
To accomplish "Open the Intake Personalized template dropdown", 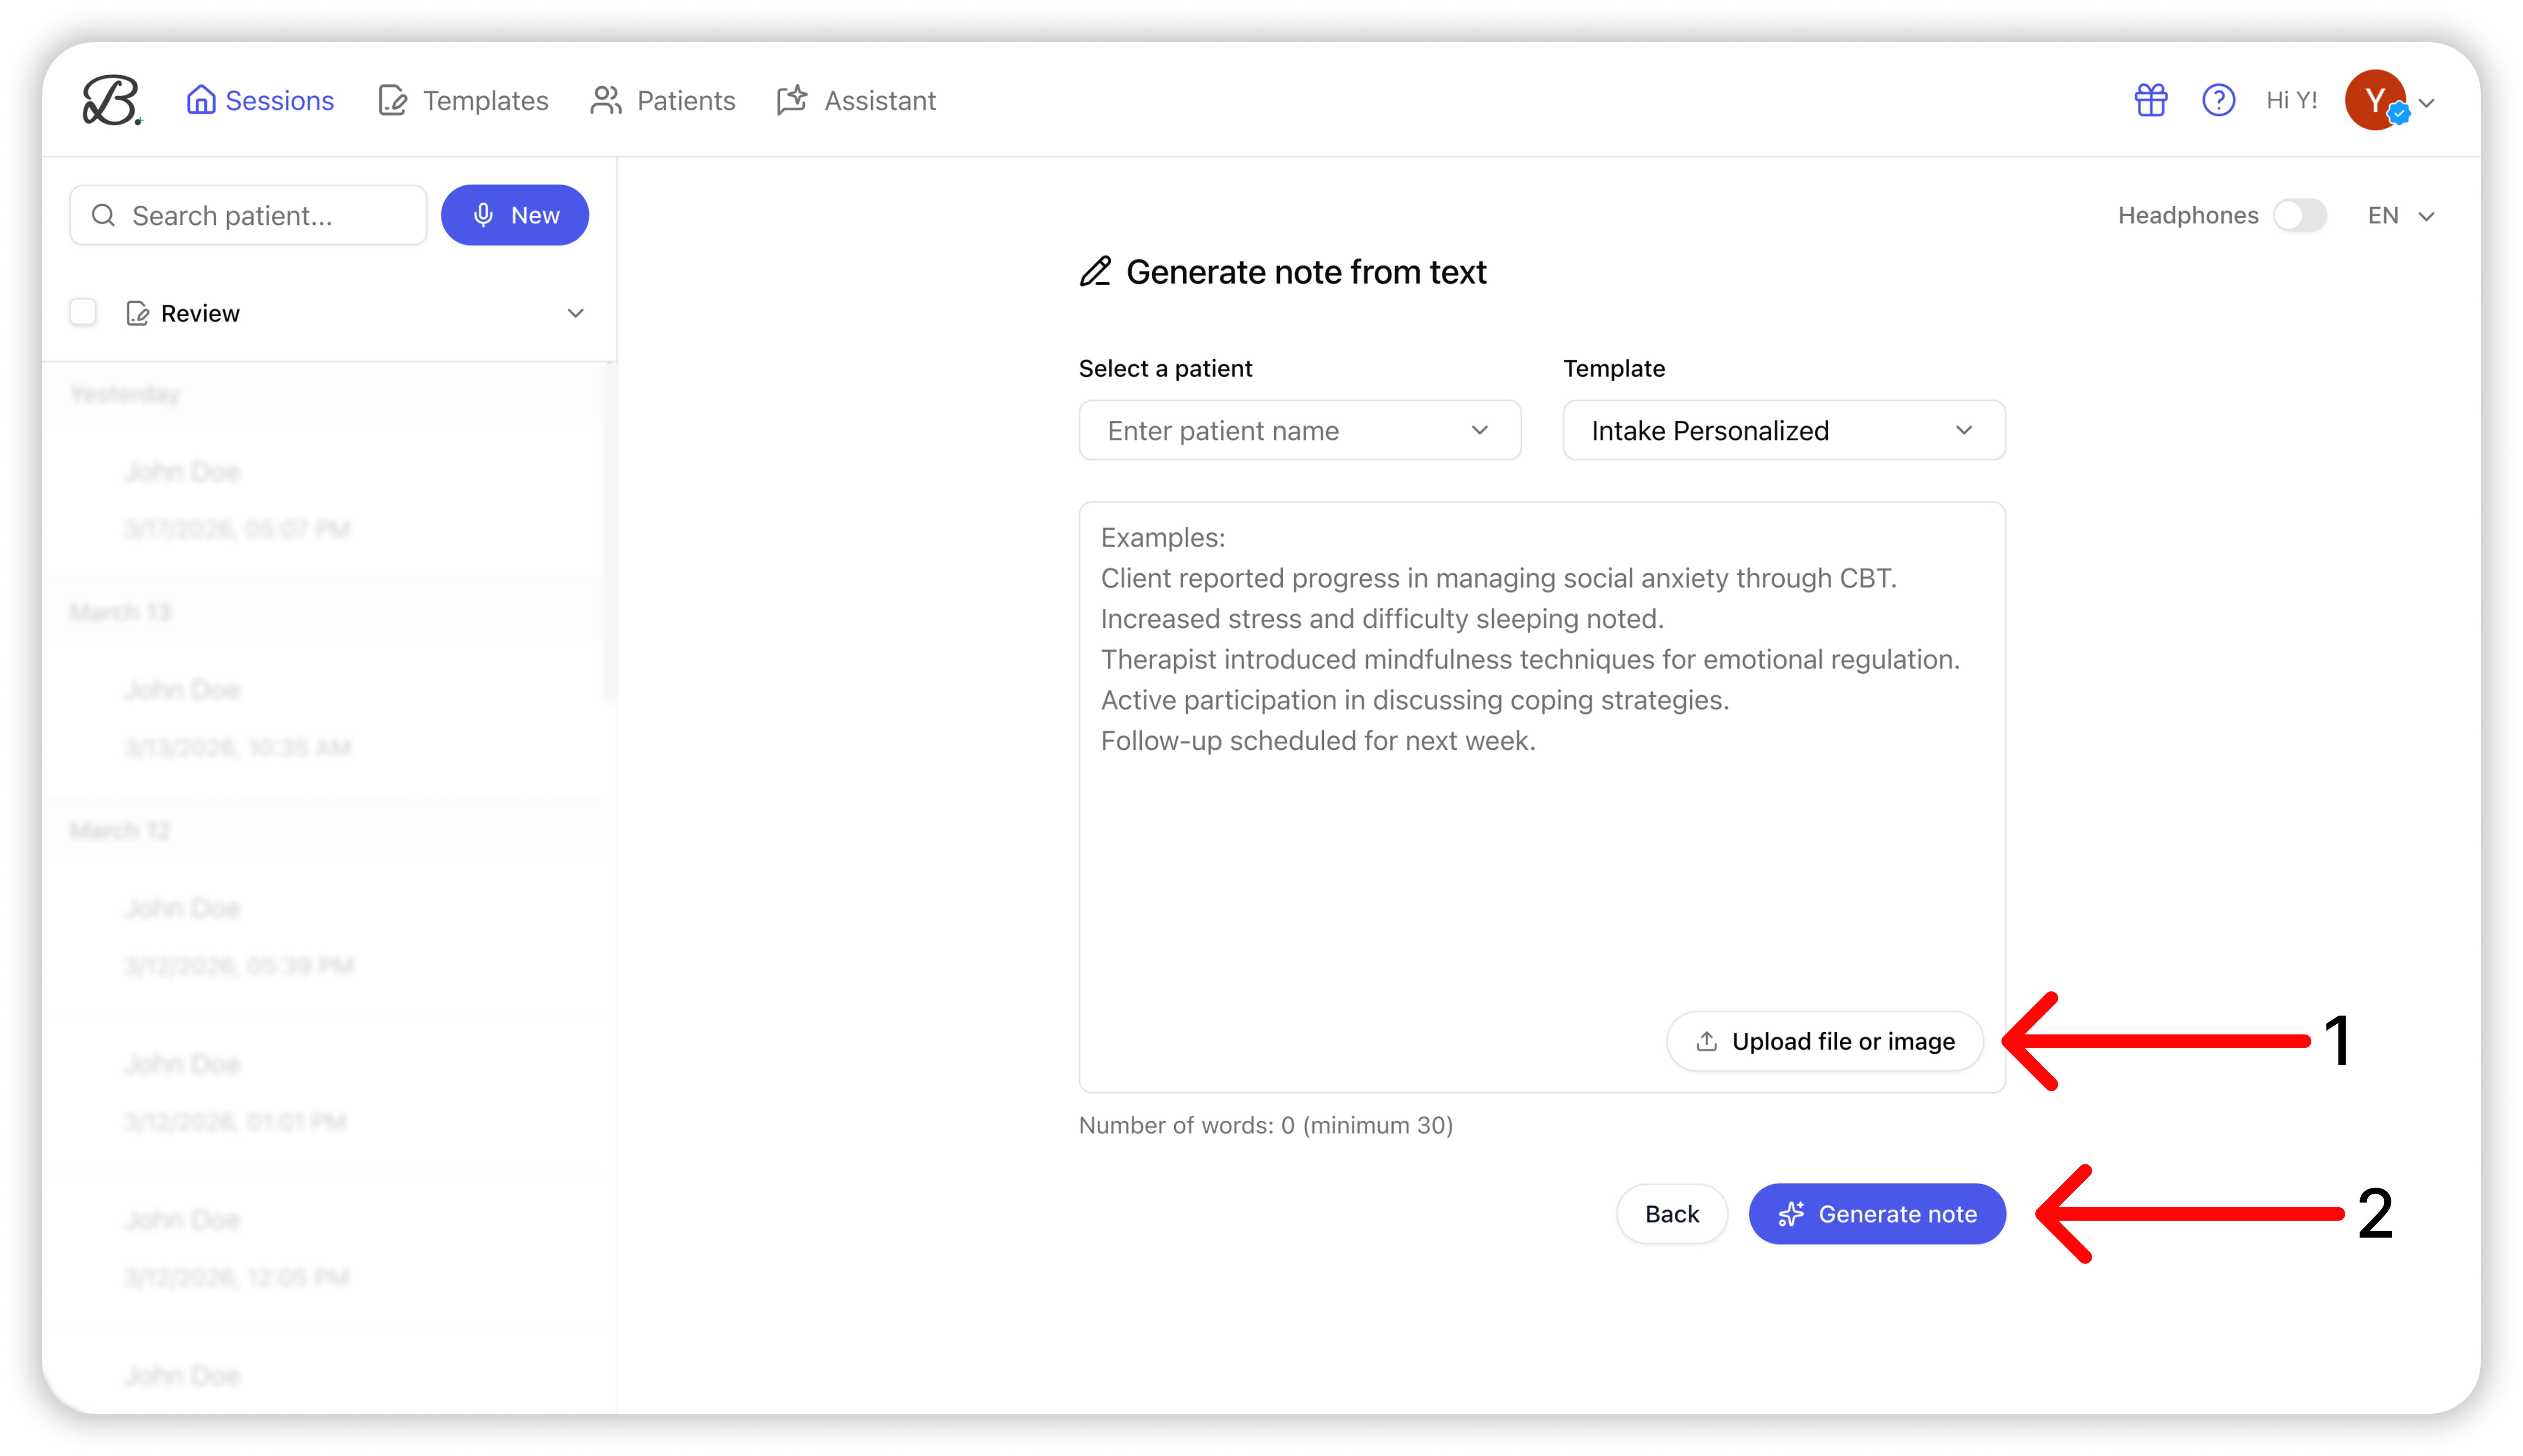I will coord(1783,431).
